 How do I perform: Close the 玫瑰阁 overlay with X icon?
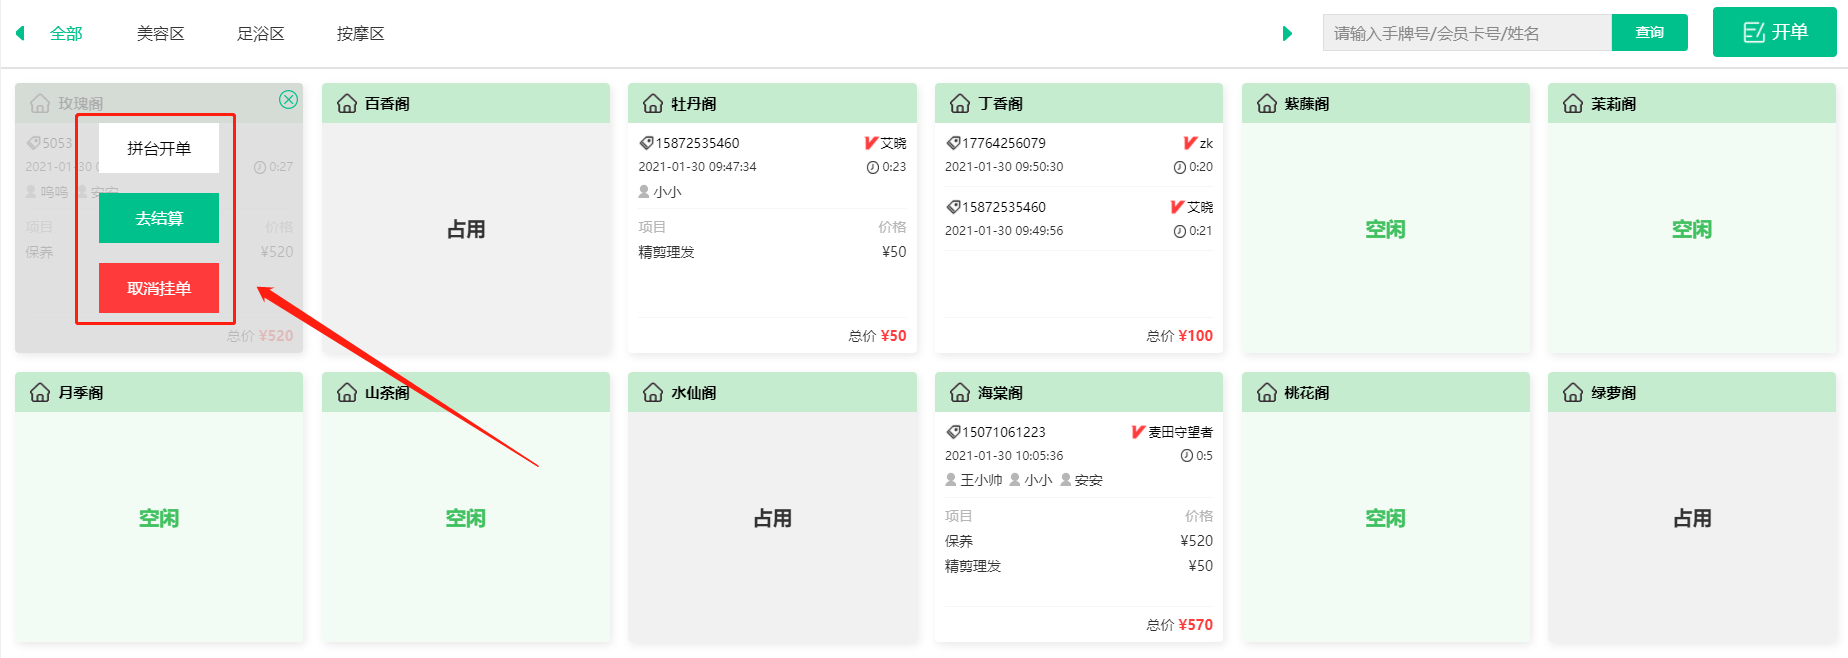point(288,99)
